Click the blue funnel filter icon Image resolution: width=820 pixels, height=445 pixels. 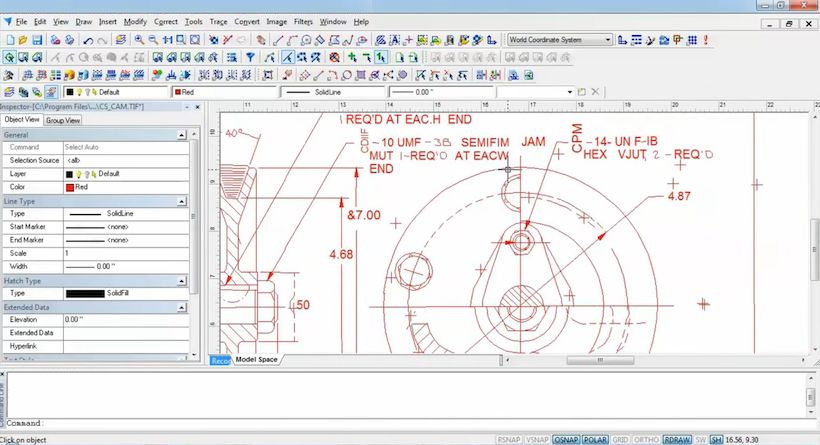250,58
